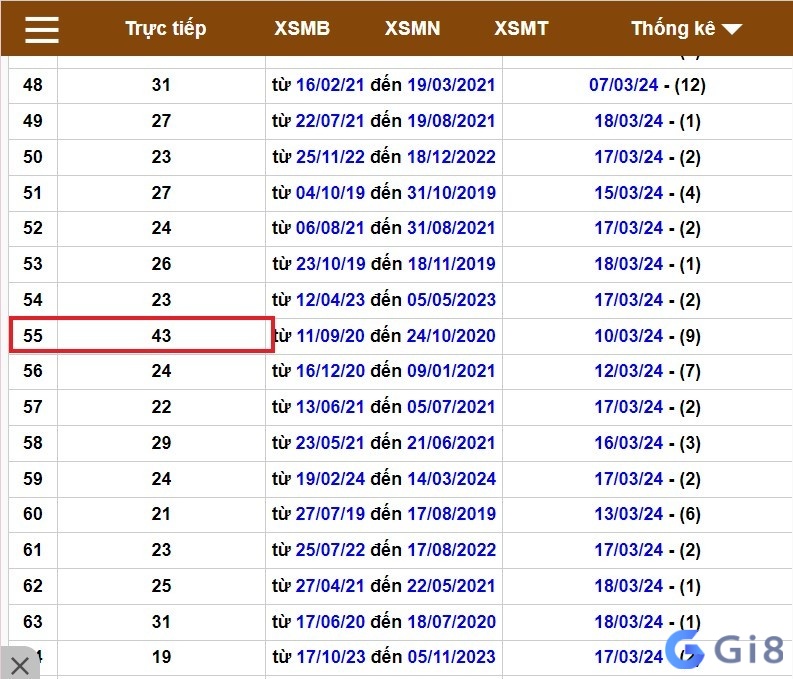Open the Trực tiếp menu item
This screenshot has height=679, width=793.
point(166,29)
